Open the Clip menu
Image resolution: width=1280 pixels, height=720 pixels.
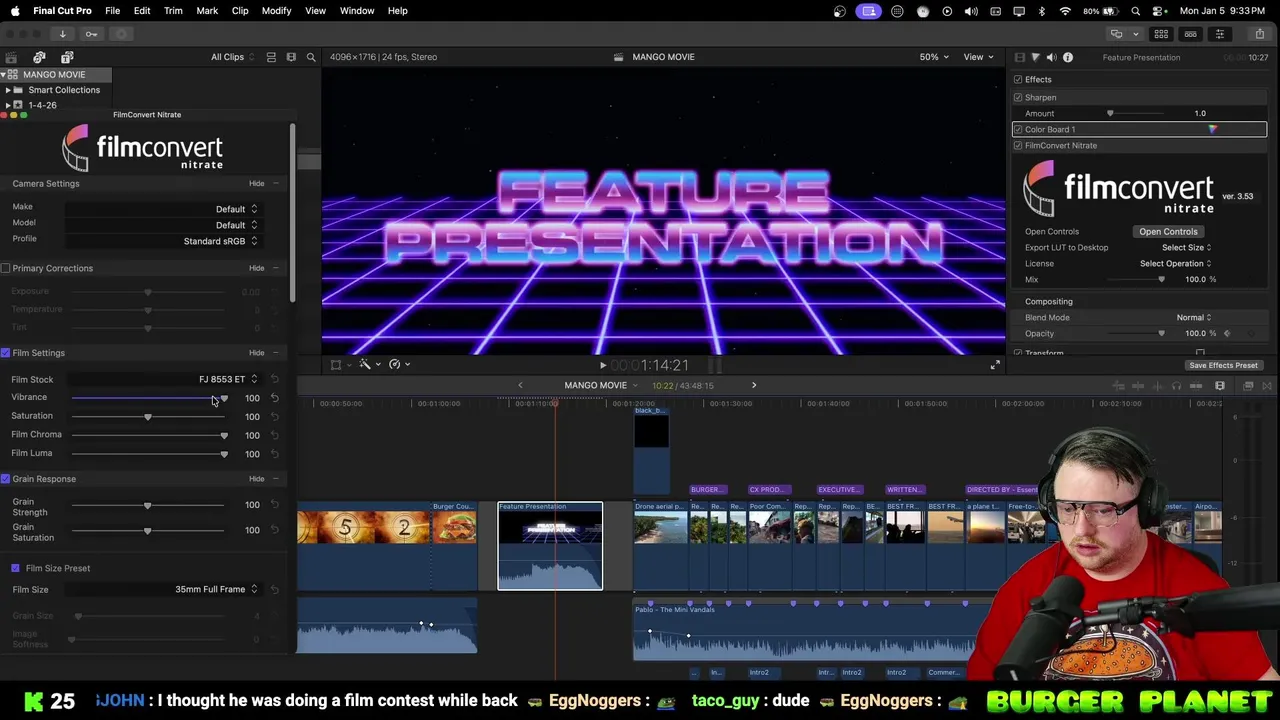point(240,10)
